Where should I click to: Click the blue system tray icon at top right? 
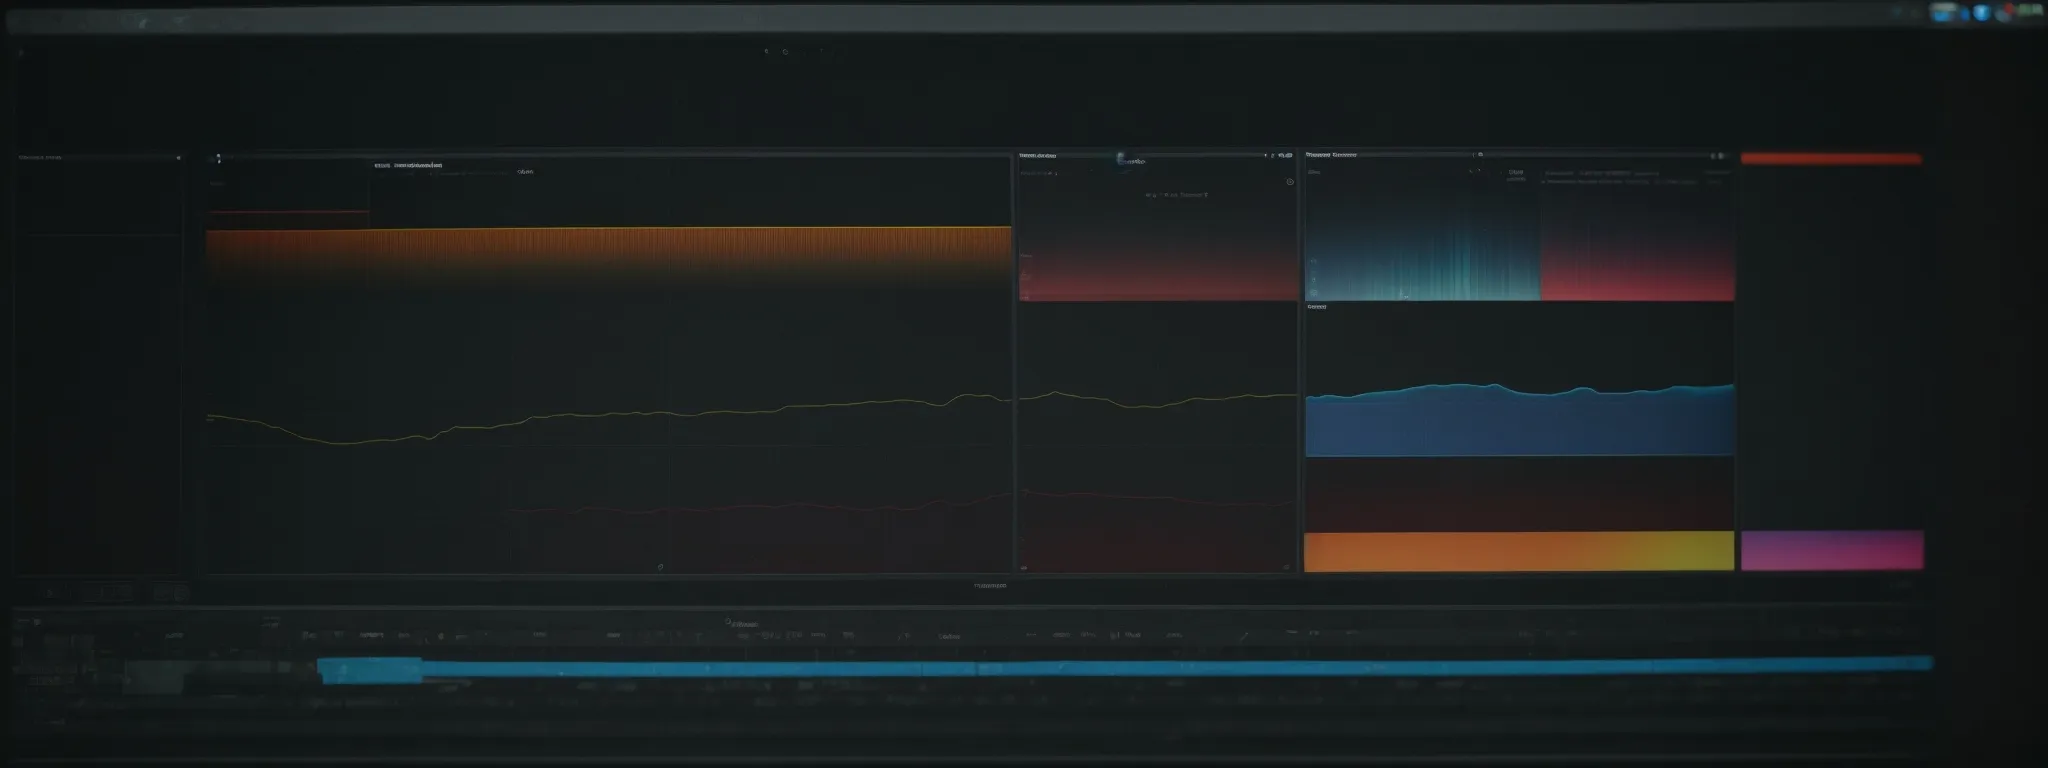point(1980,12)
